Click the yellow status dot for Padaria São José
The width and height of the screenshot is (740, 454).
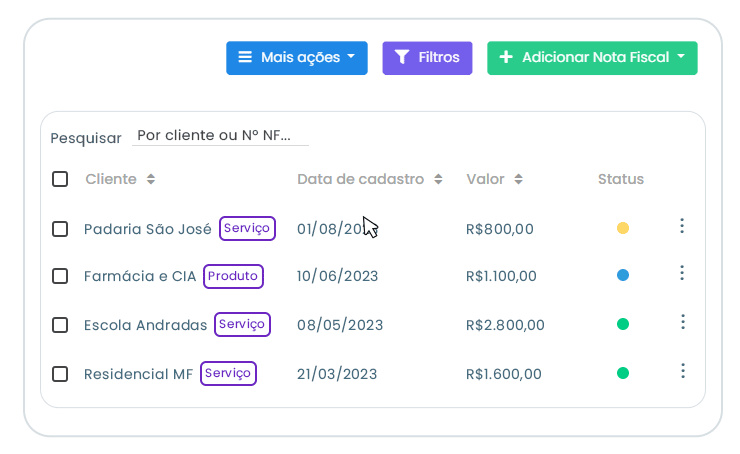623,228
